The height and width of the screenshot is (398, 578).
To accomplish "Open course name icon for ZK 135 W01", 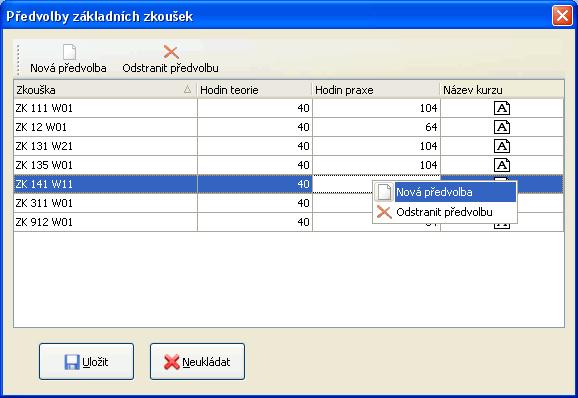I will [502, 165].
